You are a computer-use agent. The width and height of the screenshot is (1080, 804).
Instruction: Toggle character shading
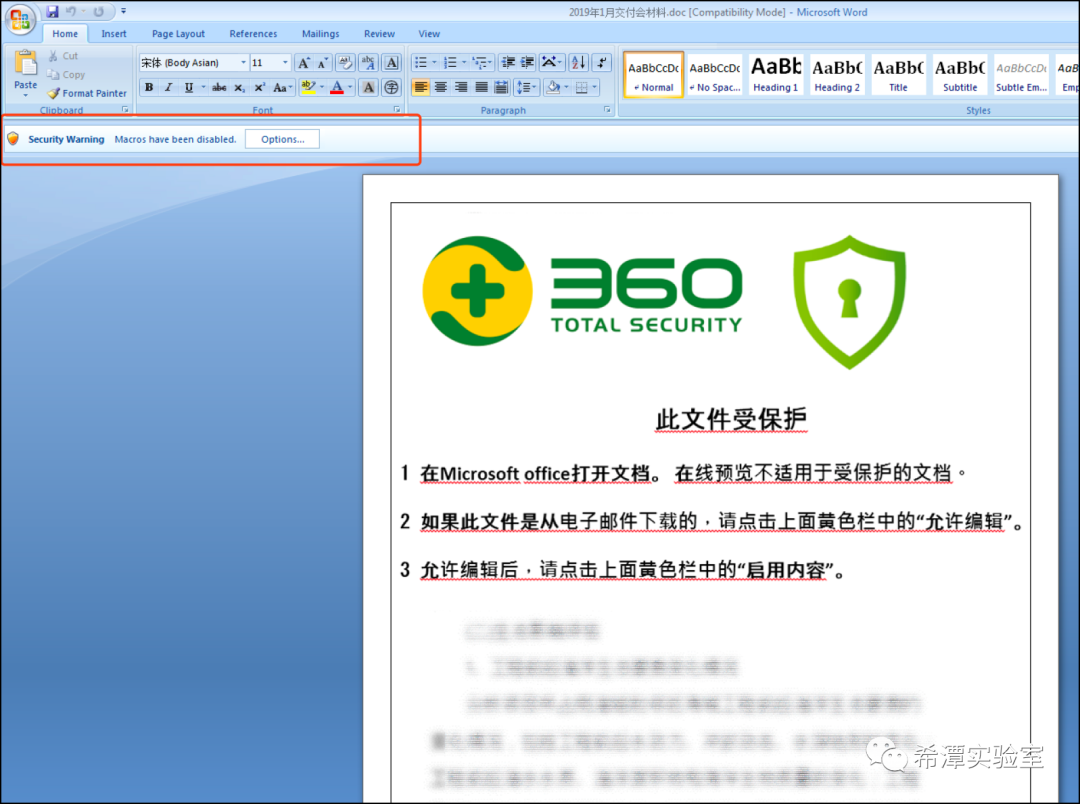(368, 87)
